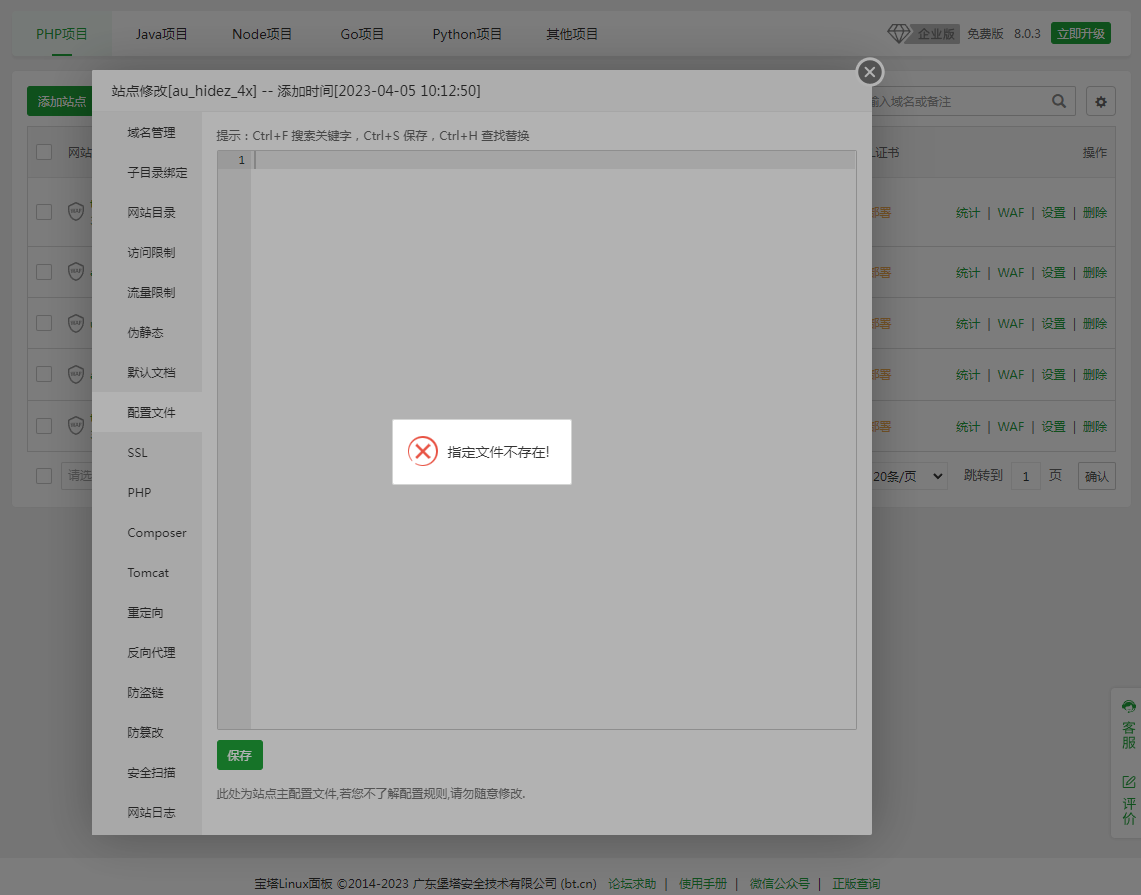Open 防盗链 in dialog sidebar

[x=147, y=693]
